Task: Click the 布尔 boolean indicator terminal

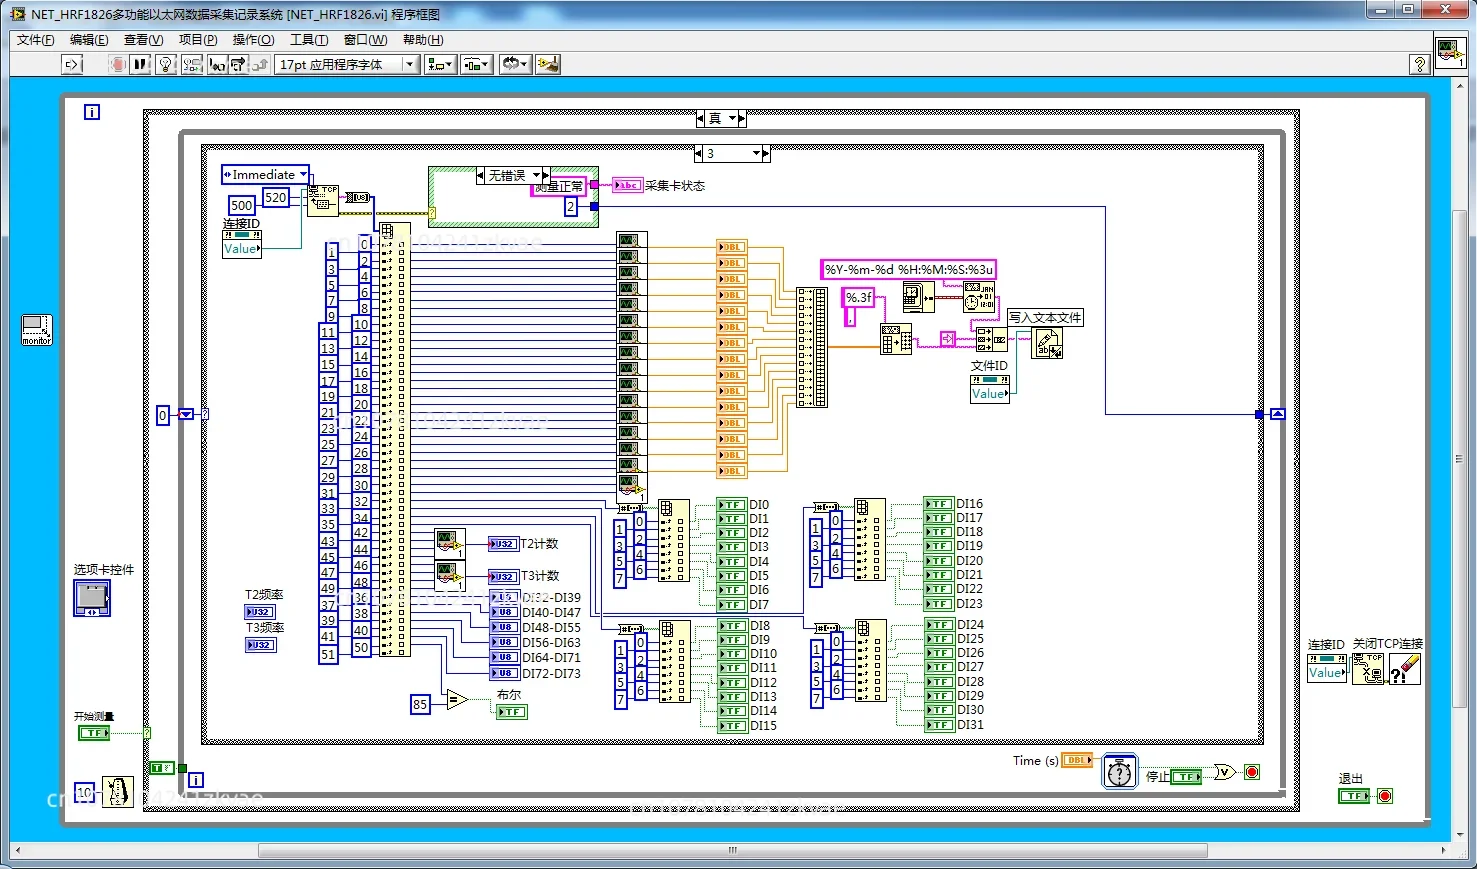Action: (511, 712)
